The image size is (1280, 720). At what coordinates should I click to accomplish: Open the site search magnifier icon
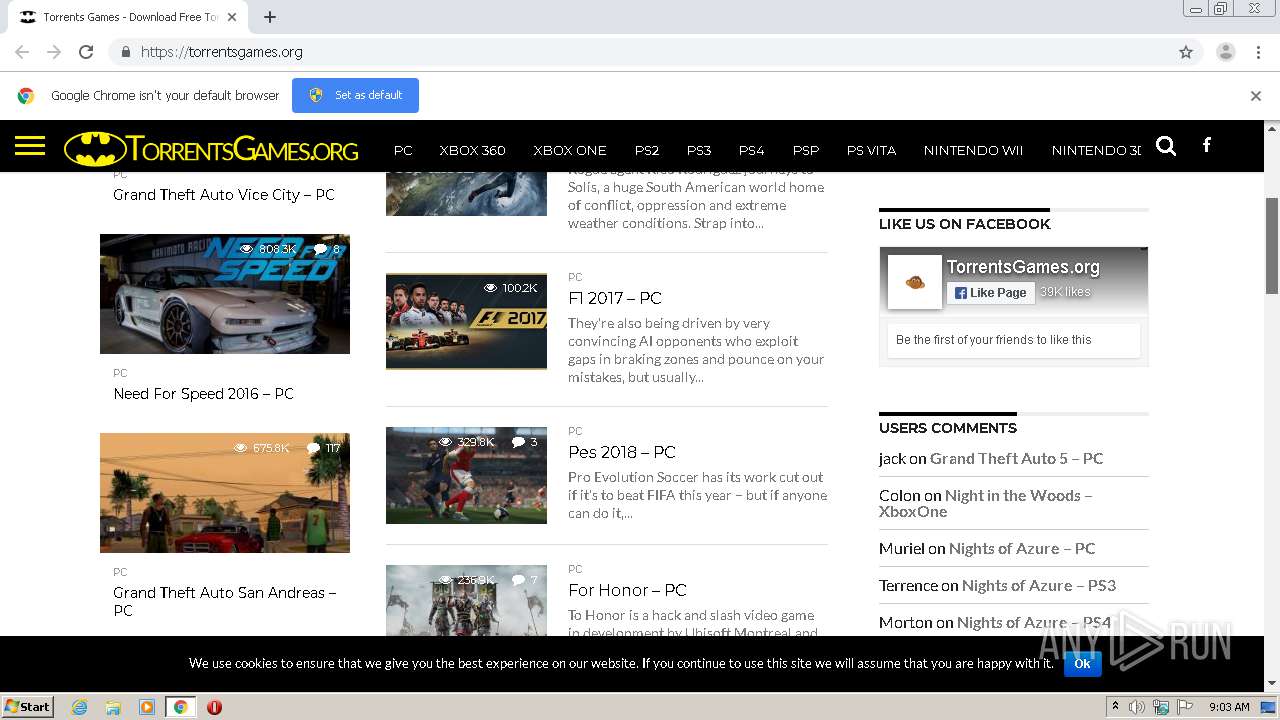pyautogui.click(x=1166, y=146)
